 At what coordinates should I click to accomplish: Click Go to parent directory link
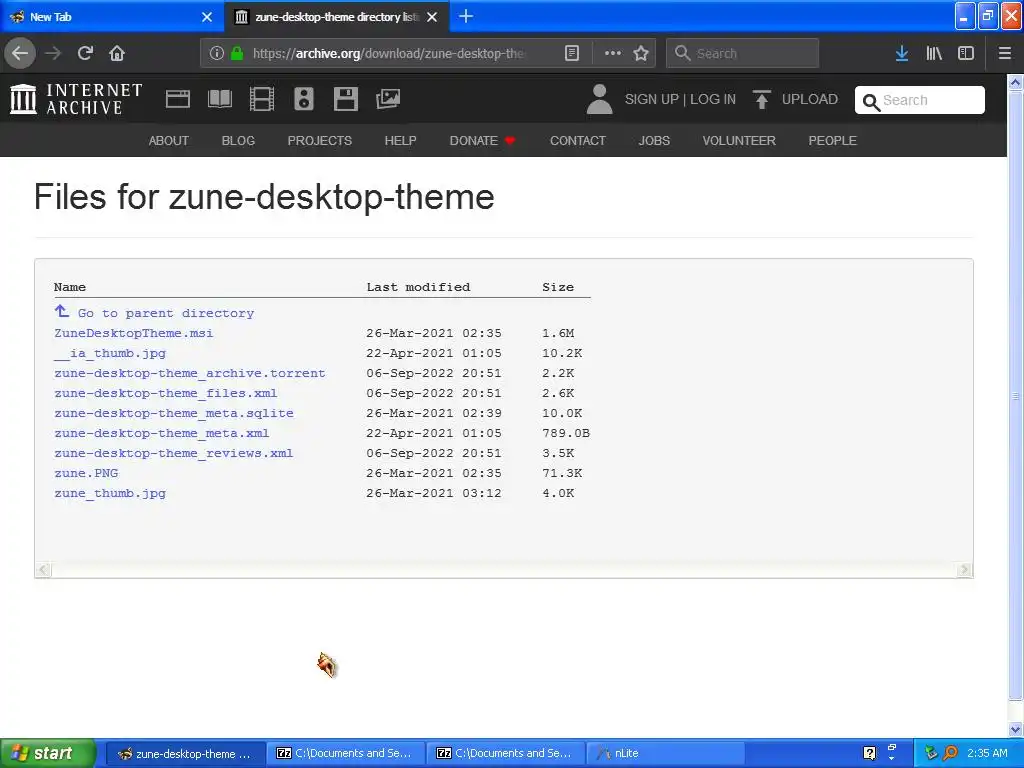click(x=166, y=313)
